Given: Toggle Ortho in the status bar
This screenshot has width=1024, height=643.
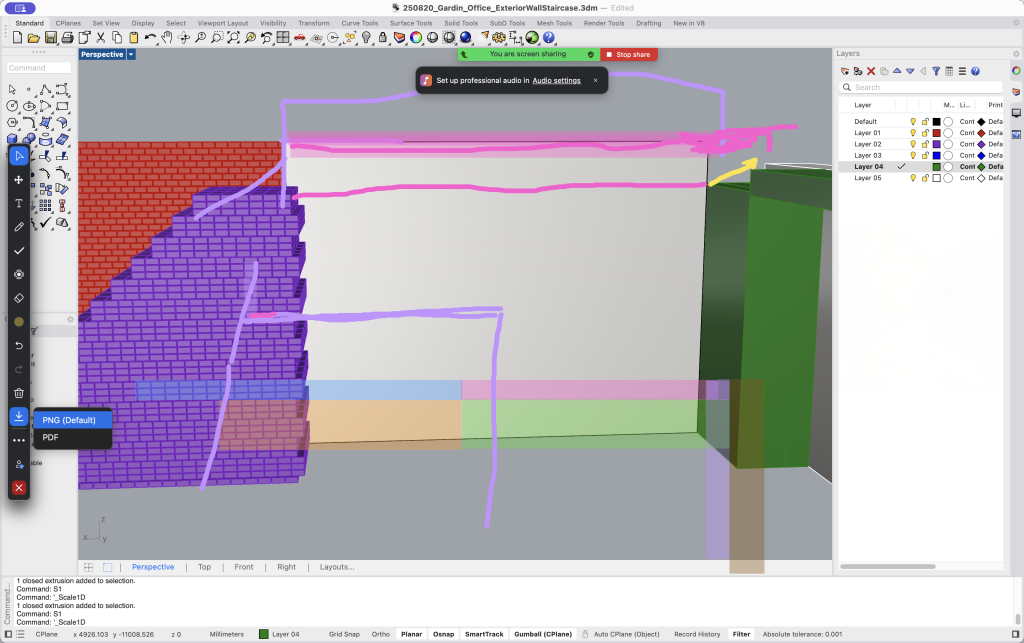Looking at the screenshot, I should point(381,634).
